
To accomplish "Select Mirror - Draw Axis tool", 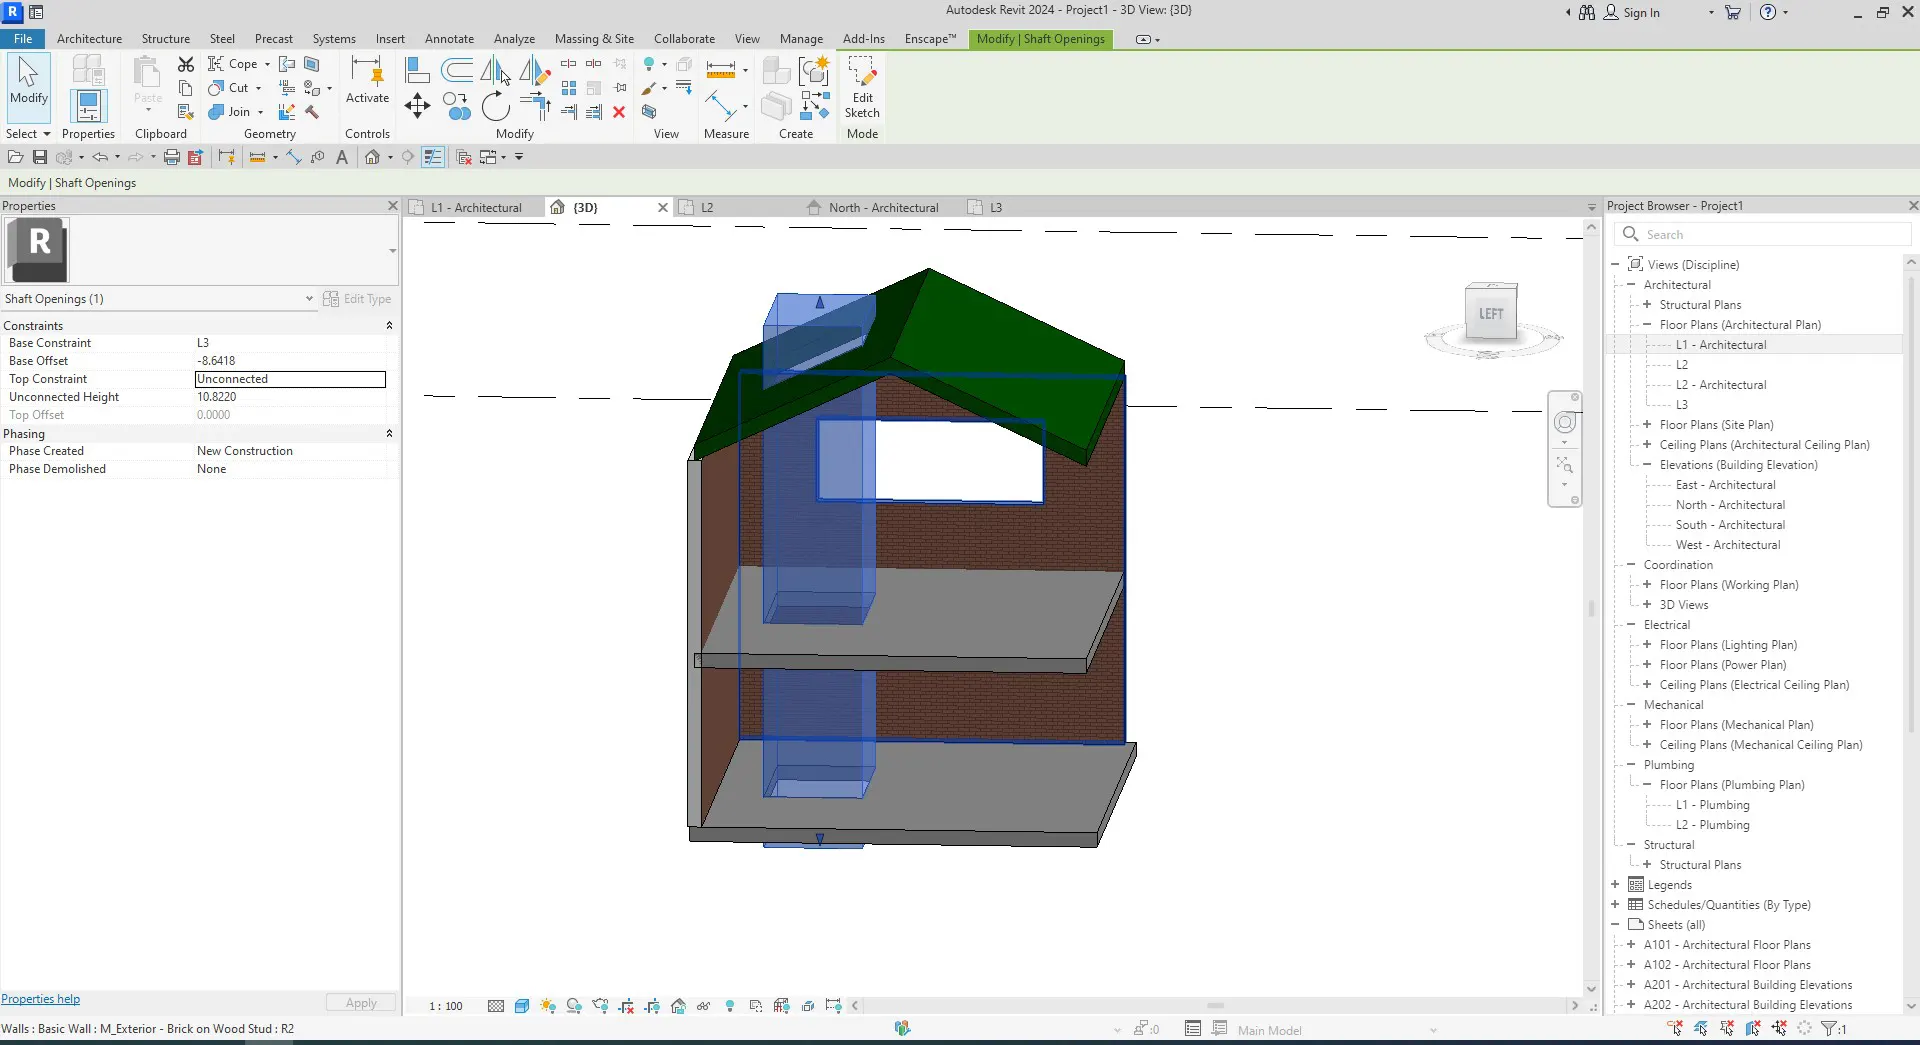I will click(x=534, y=70).
